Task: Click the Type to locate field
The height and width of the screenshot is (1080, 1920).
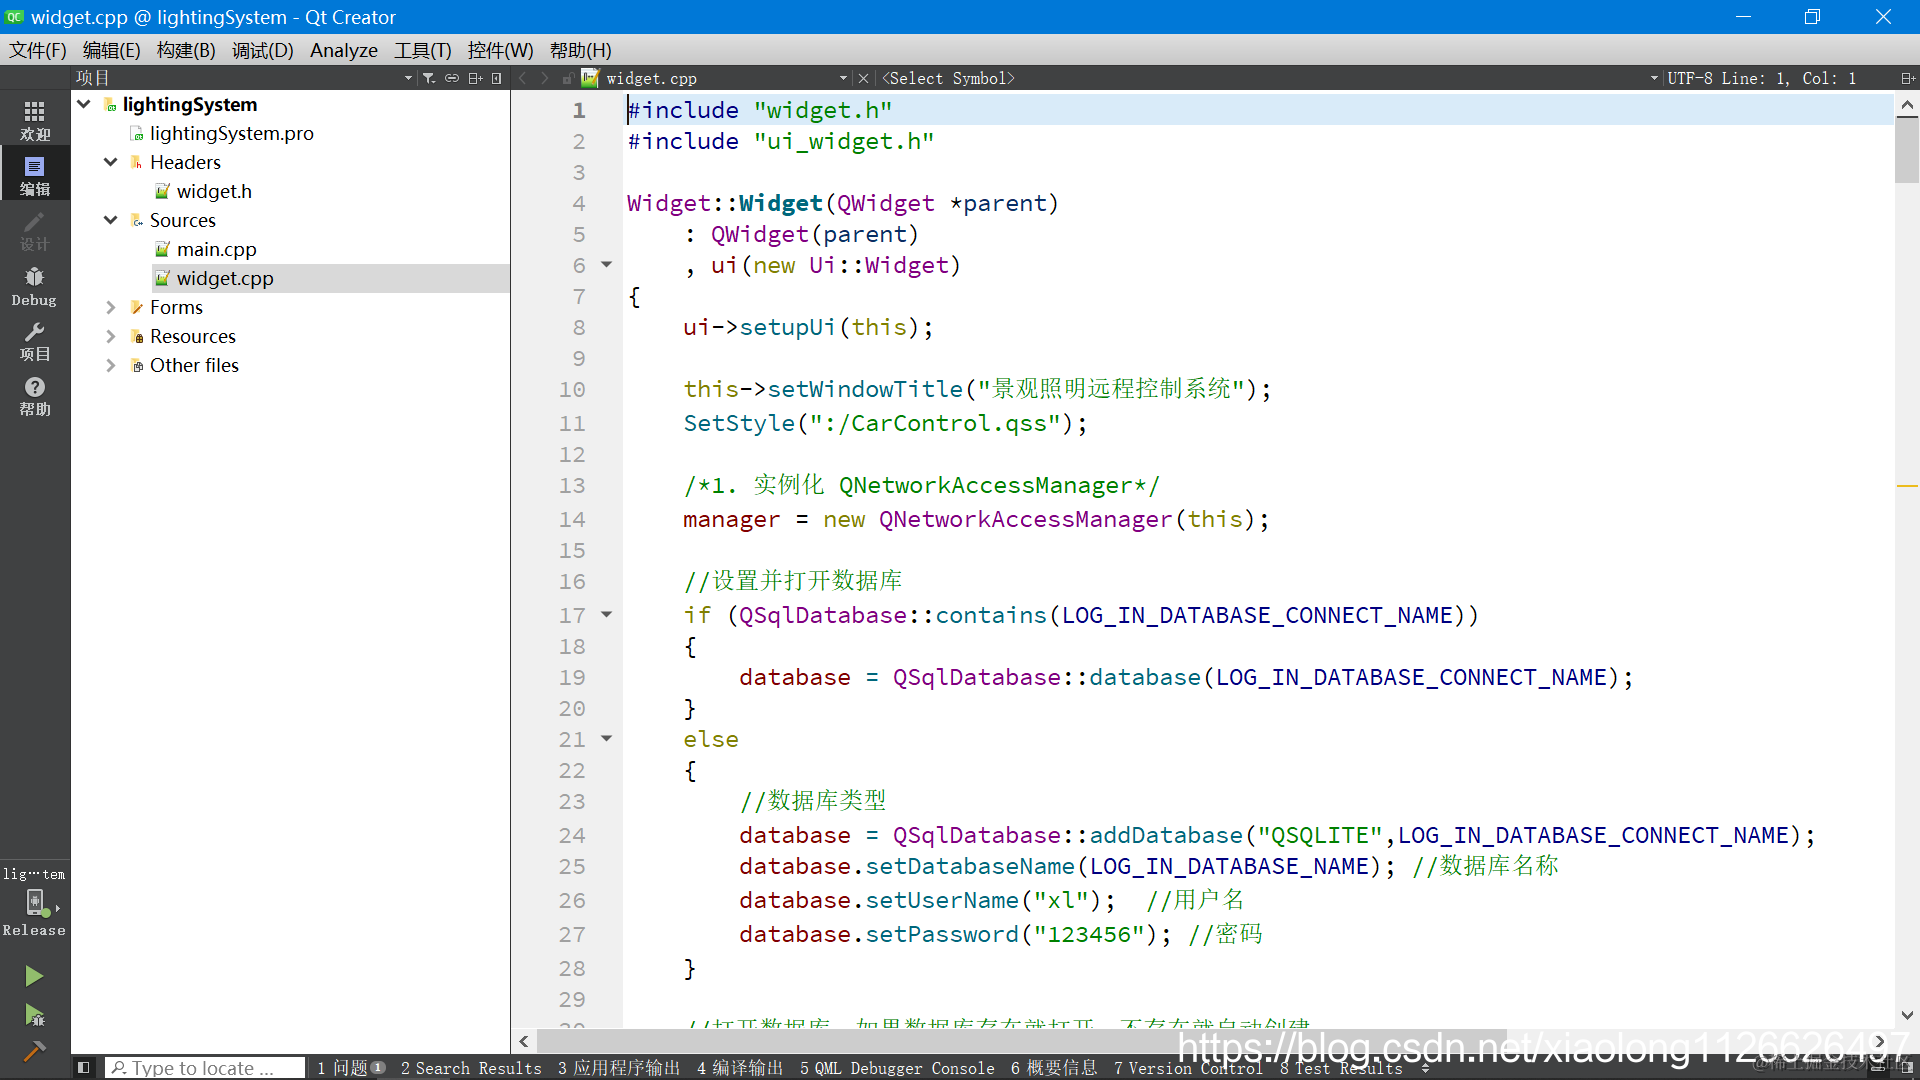Action: click(x=205, y=1068)
